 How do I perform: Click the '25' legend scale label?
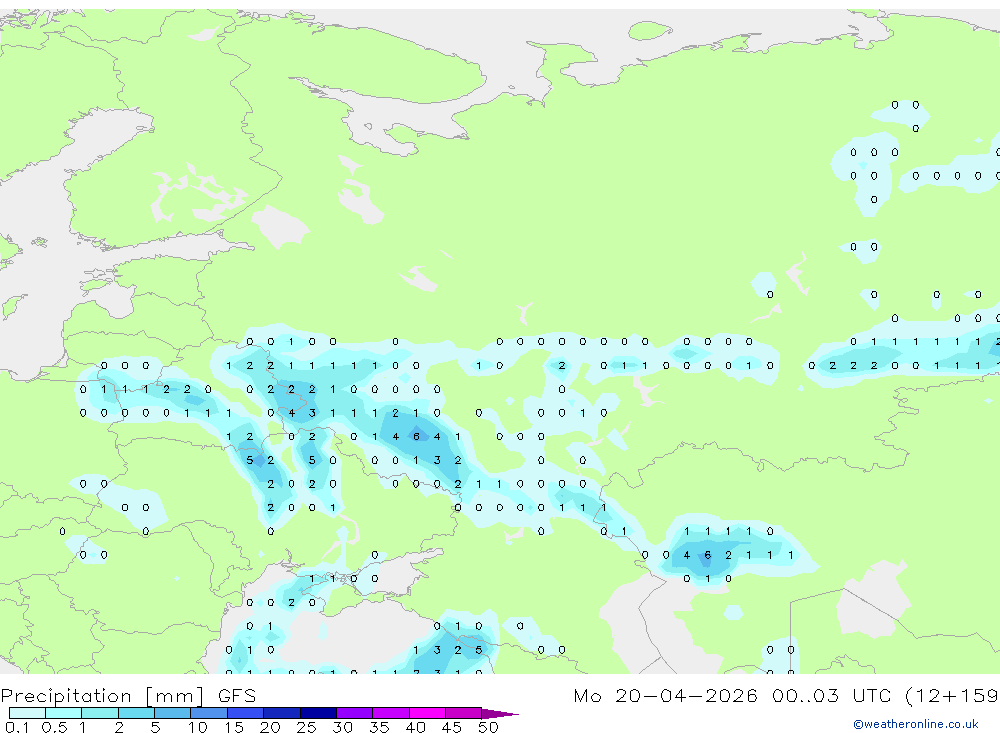click(306, 727)
